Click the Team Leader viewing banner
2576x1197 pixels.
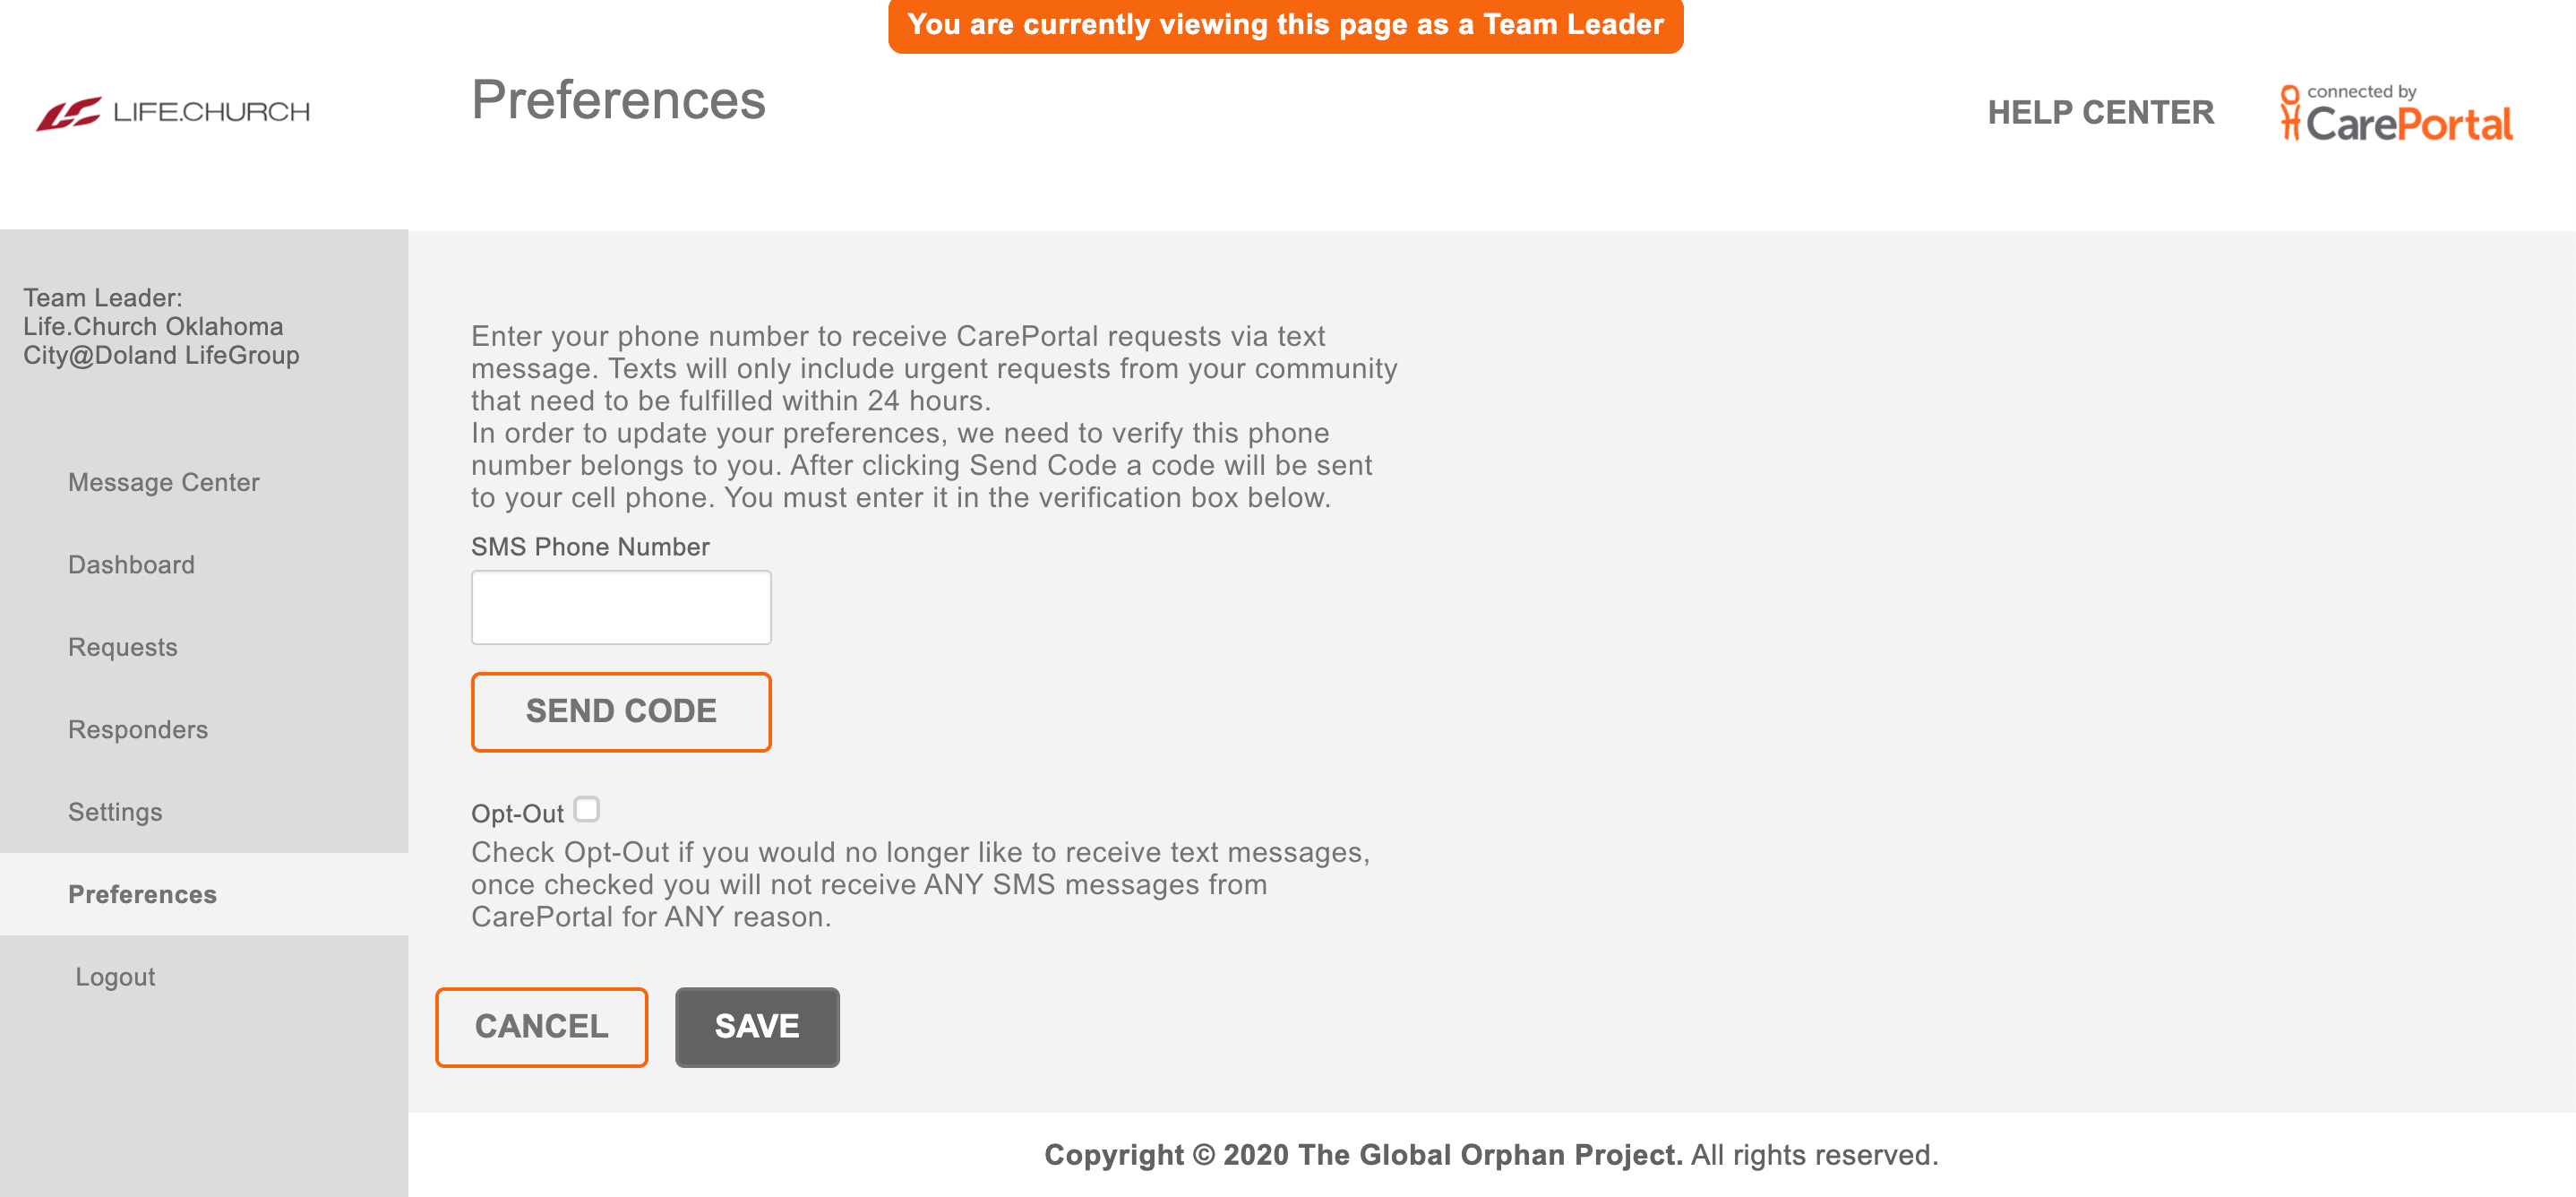click(1285, 25)
